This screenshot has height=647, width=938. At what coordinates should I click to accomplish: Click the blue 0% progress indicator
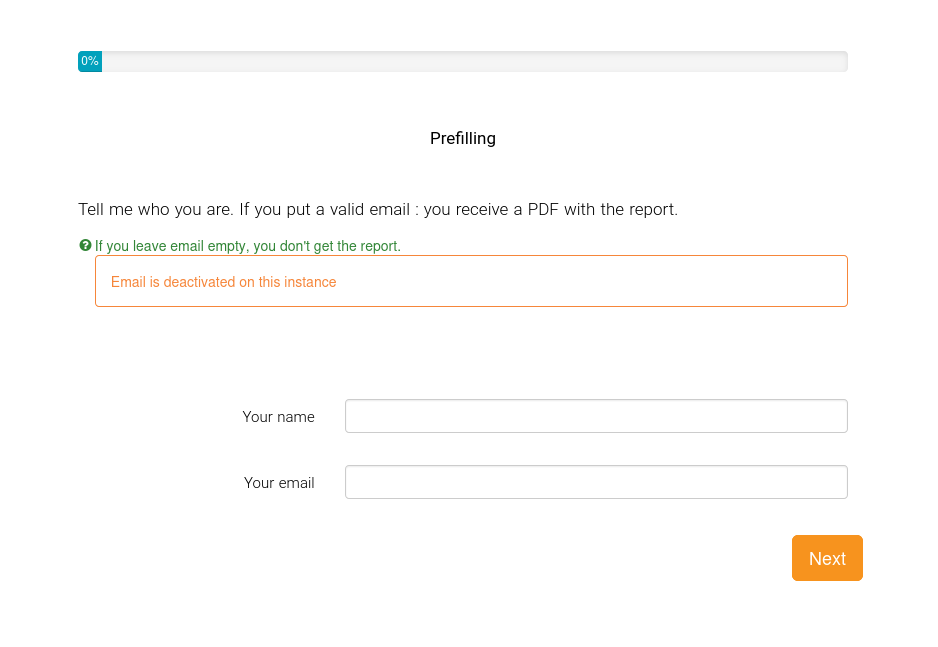(x=90, y=61)
